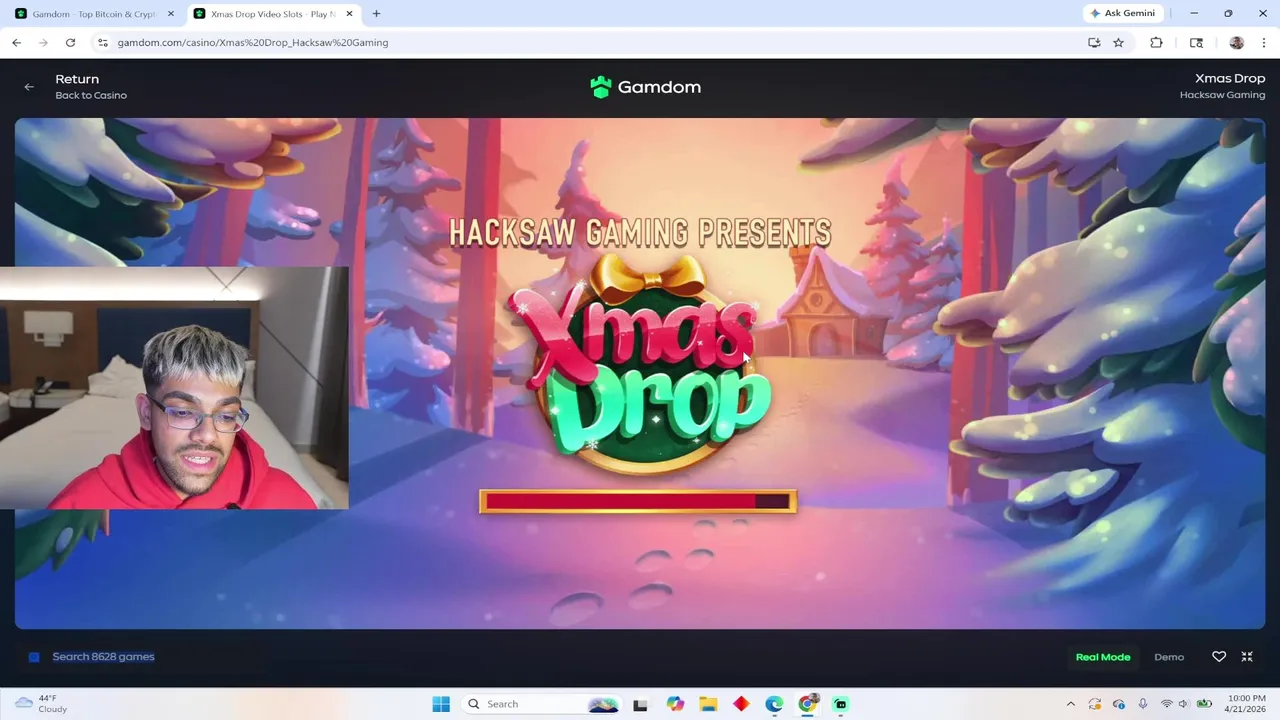Screen dimensions: 1280x720
Task: Go back with browser back arrow
Action: tap(16, 42)
